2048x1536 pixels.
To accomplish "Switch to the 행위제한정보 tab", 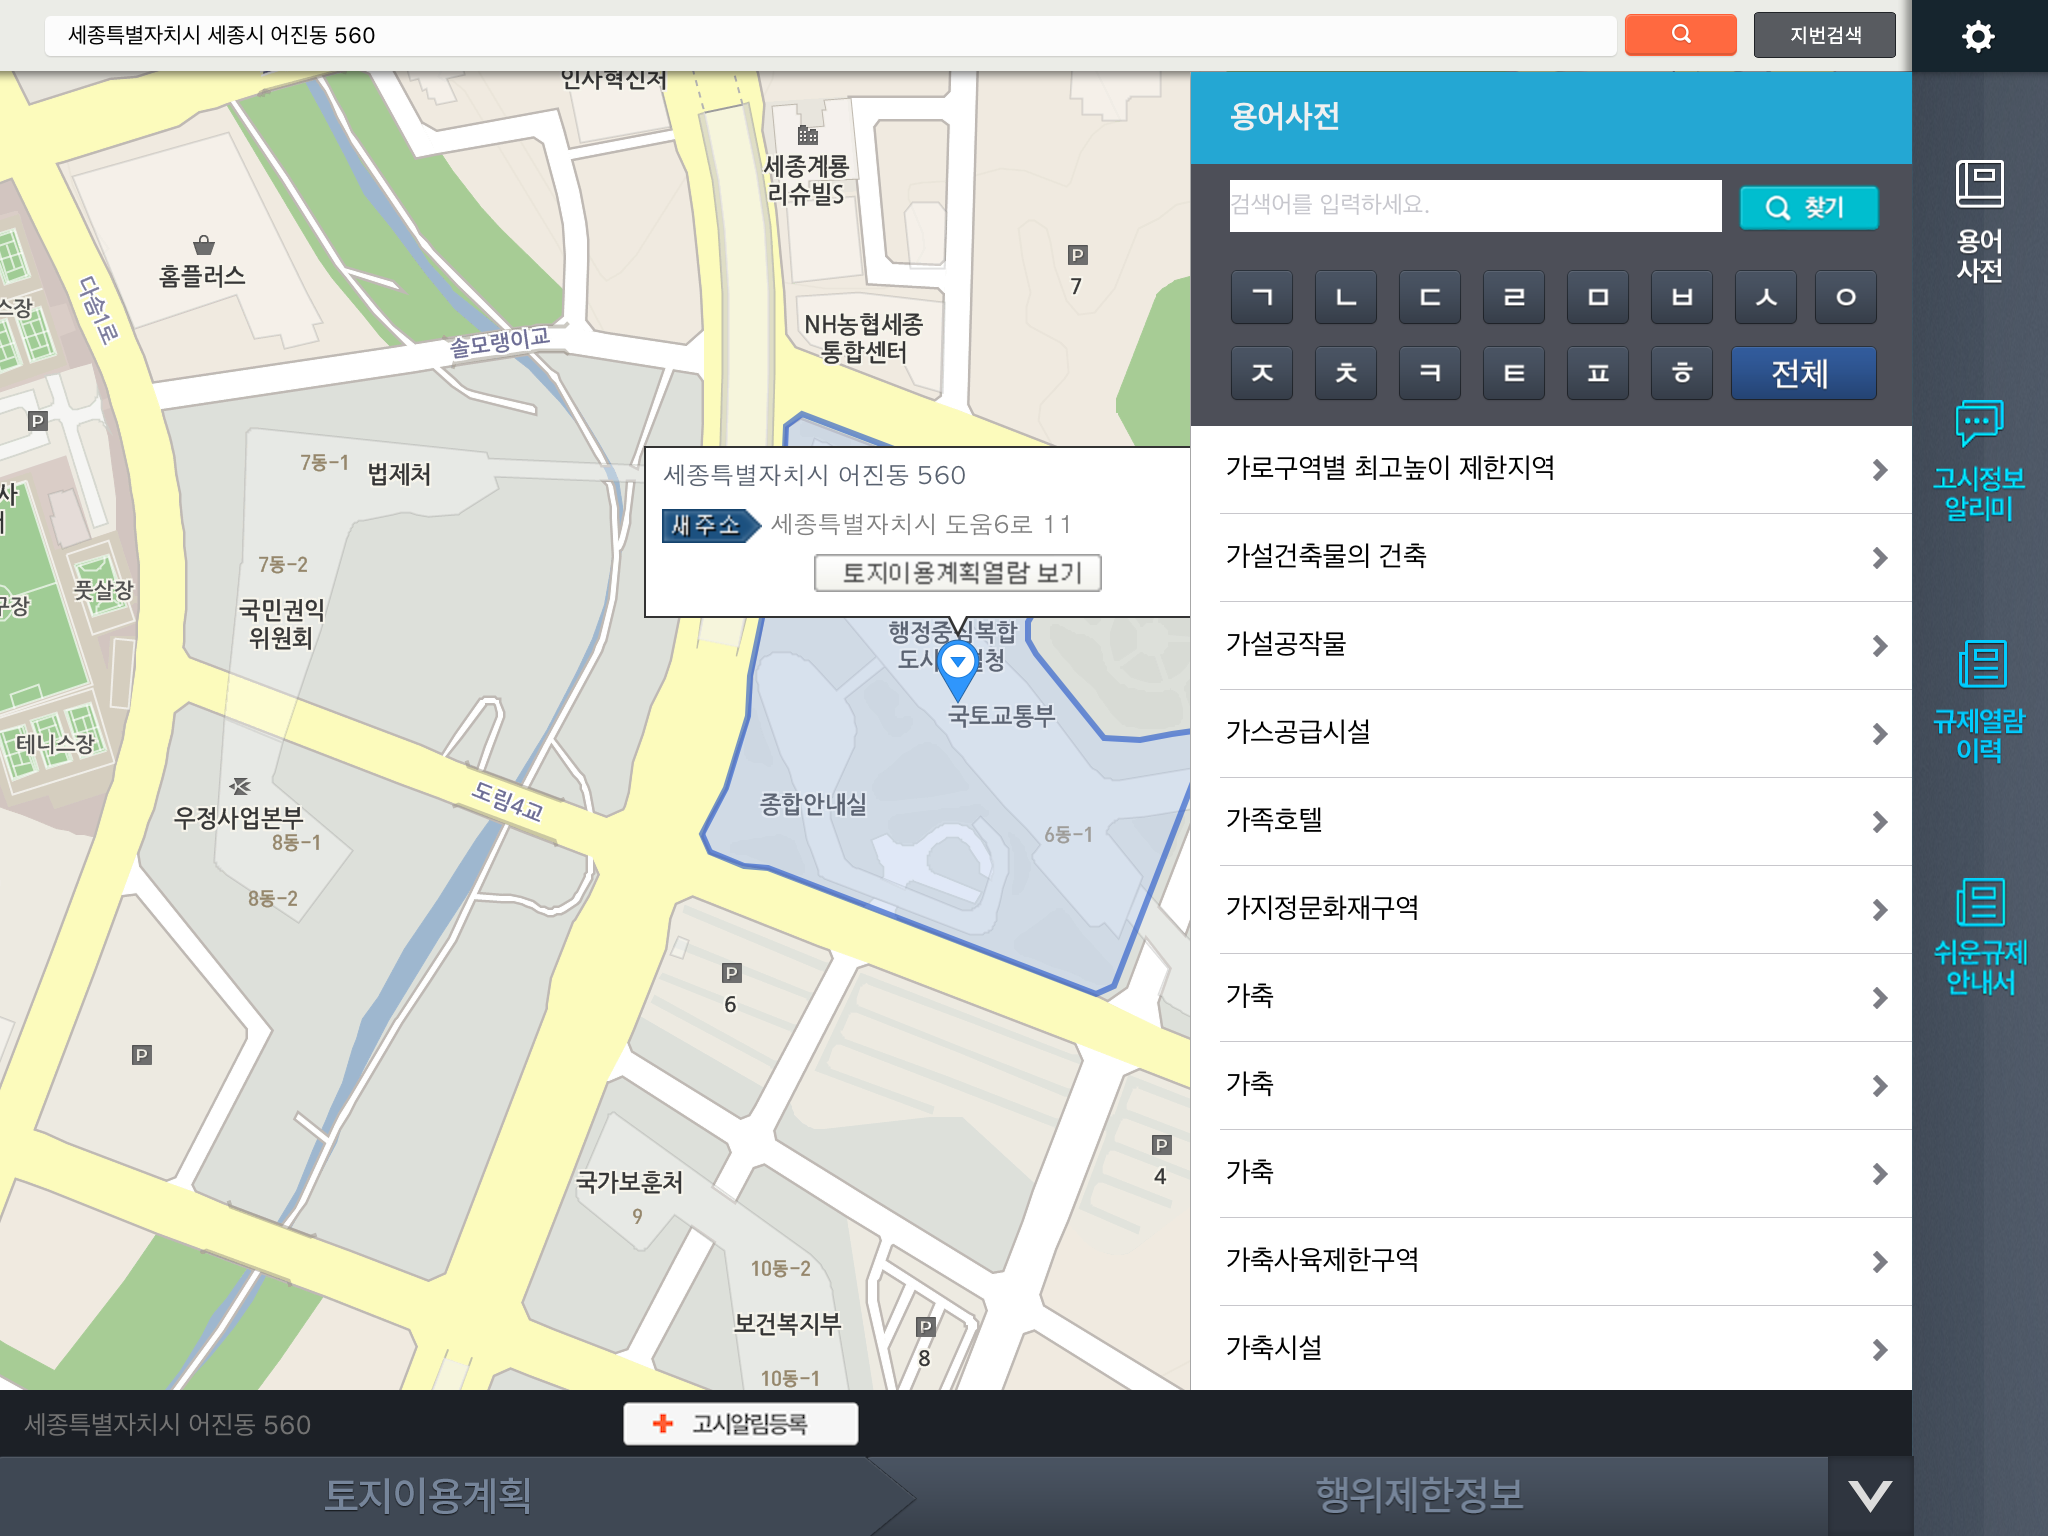I will [x=1420, y=1496].
